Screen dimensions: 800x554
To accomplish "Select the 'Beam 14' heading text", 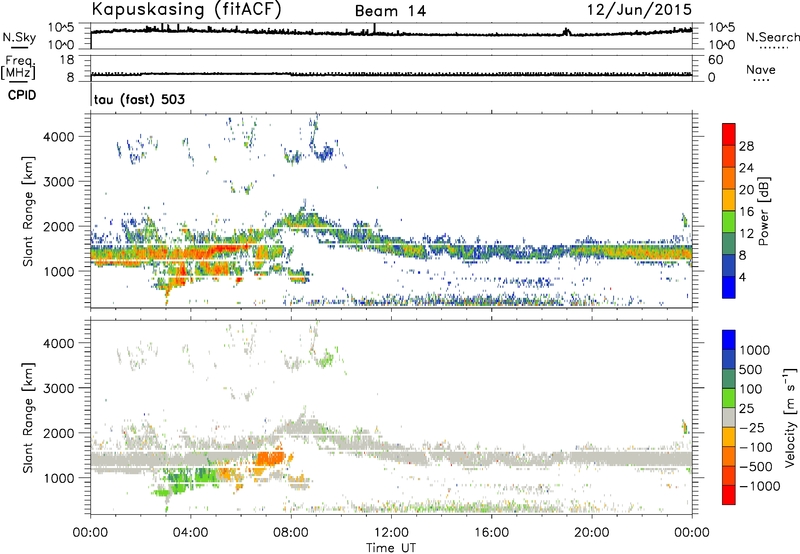I will coord(390,11).
